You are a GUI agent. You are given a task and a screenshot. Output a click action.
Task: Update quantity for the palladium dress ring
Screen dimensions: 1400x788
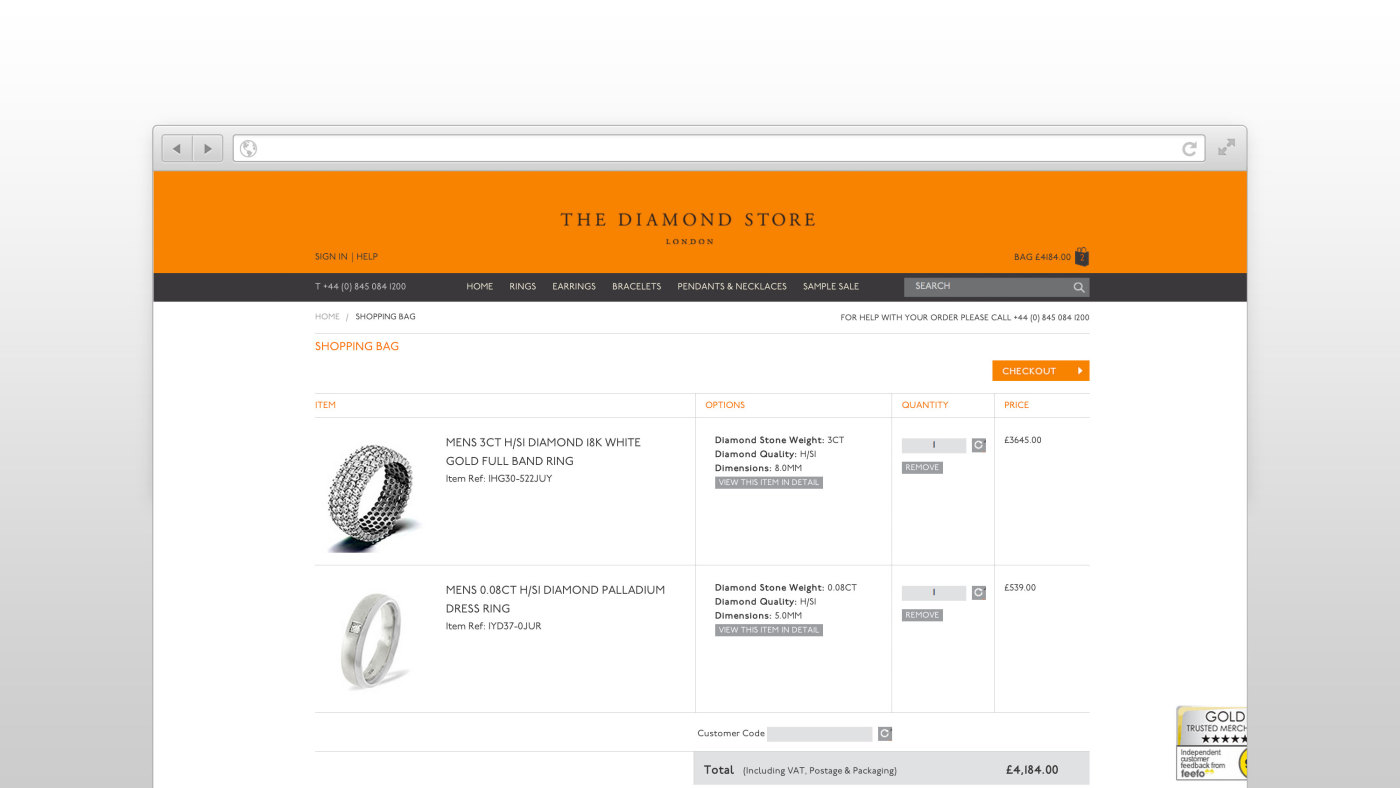coord(979,592)
